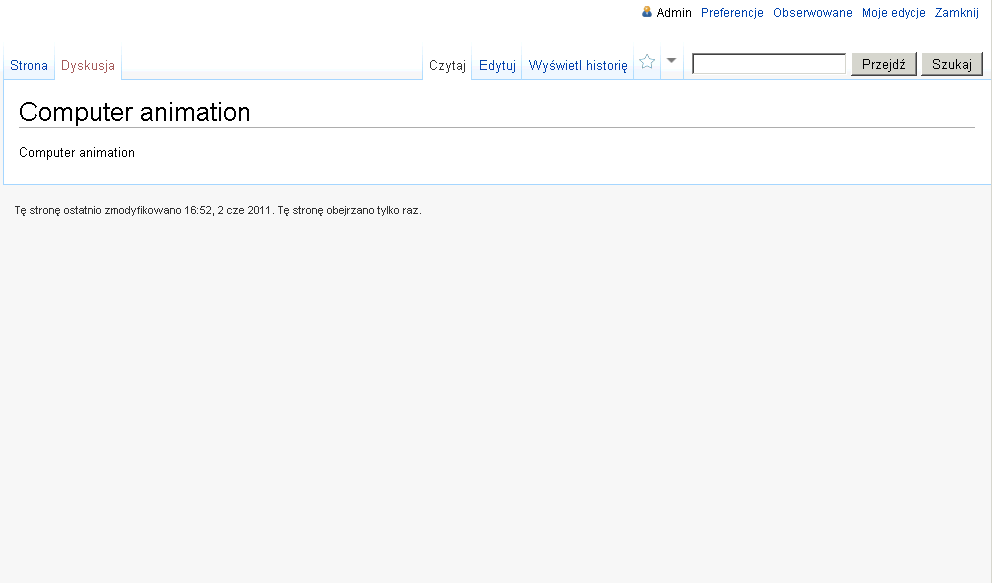
Task: Focus the wiki search text field
Action: click(769, 64)
